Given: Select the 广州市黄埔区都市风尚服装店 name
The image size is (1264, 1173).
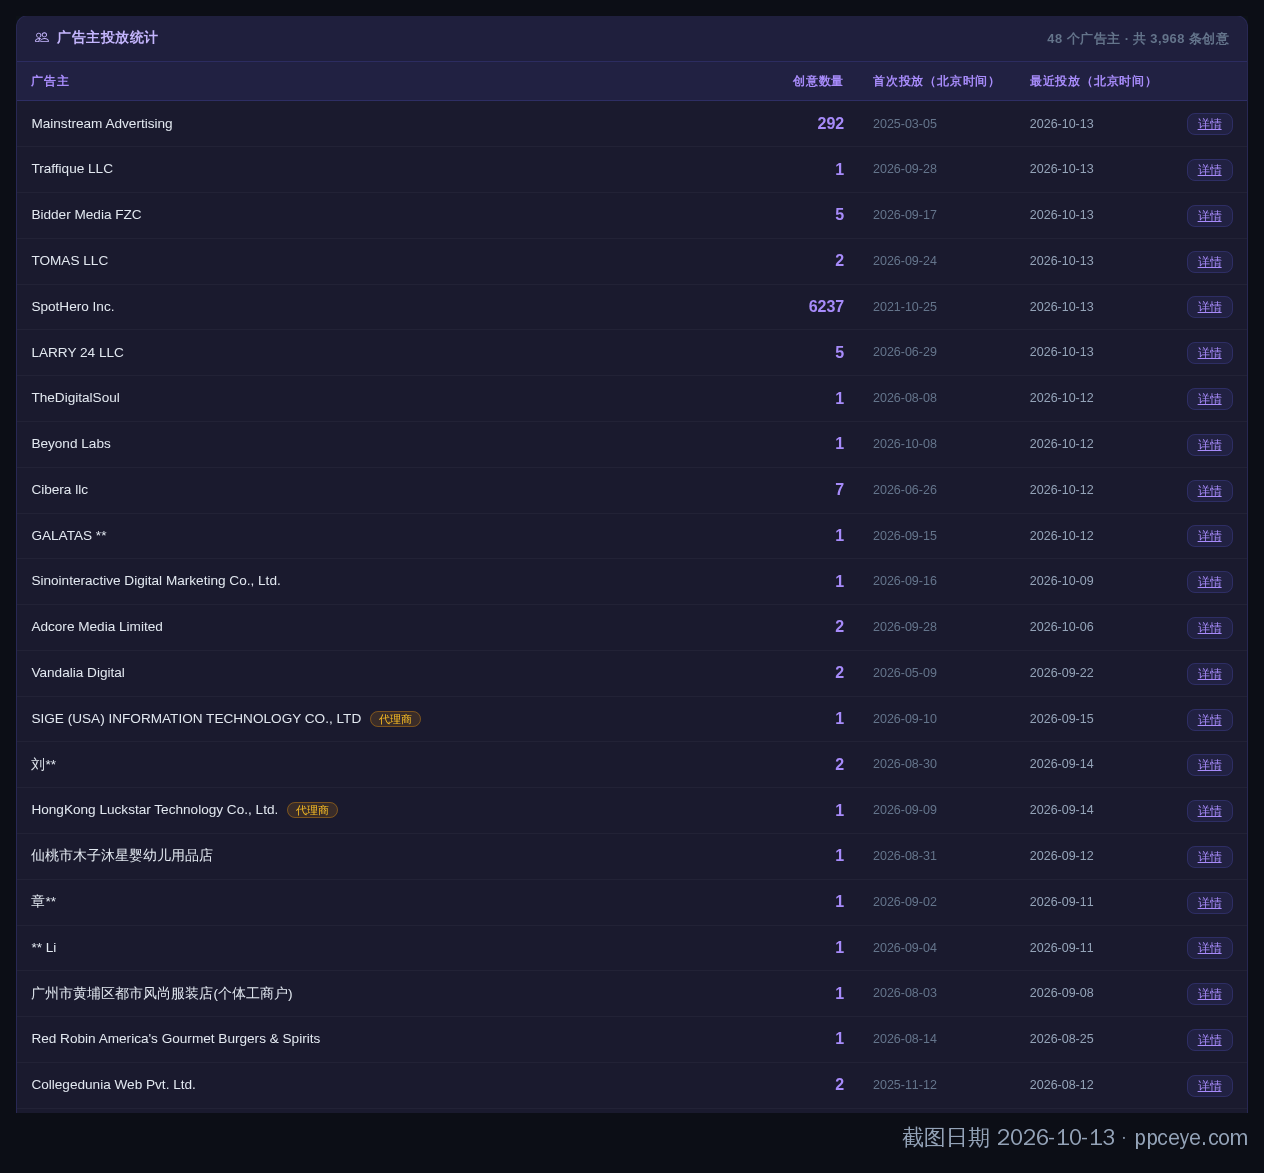Looking at the screenshot, I should point(162,994).
